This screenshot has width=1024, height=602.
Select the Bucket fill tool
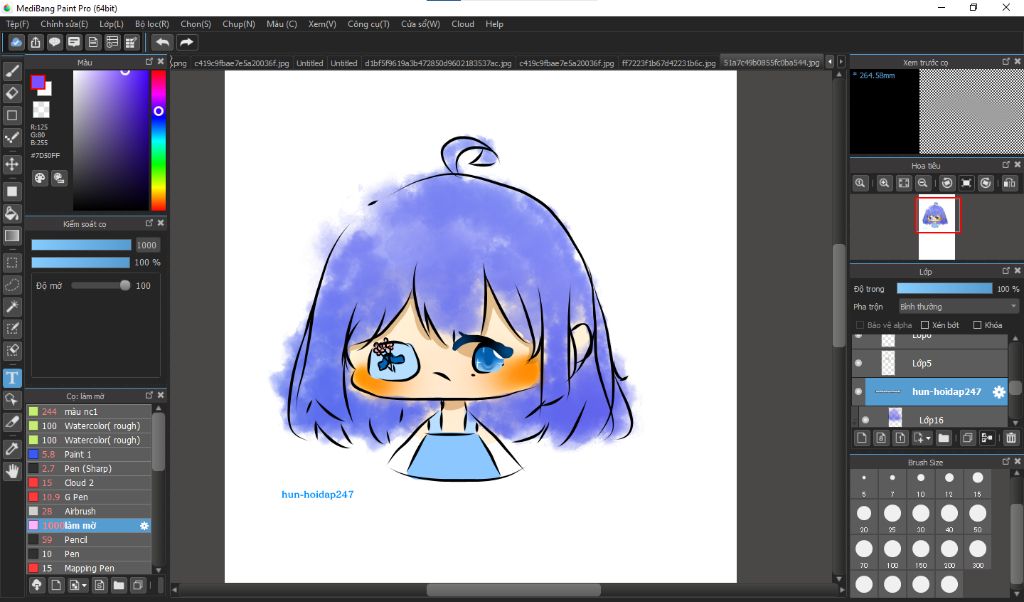click(x=12, y=214)
